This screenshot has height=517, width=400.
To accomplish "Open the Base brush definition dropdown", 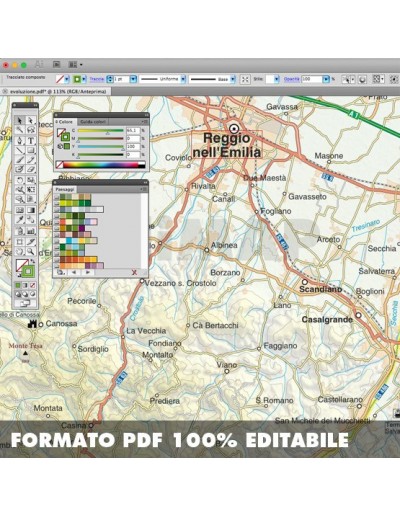I will click(233, 79).
